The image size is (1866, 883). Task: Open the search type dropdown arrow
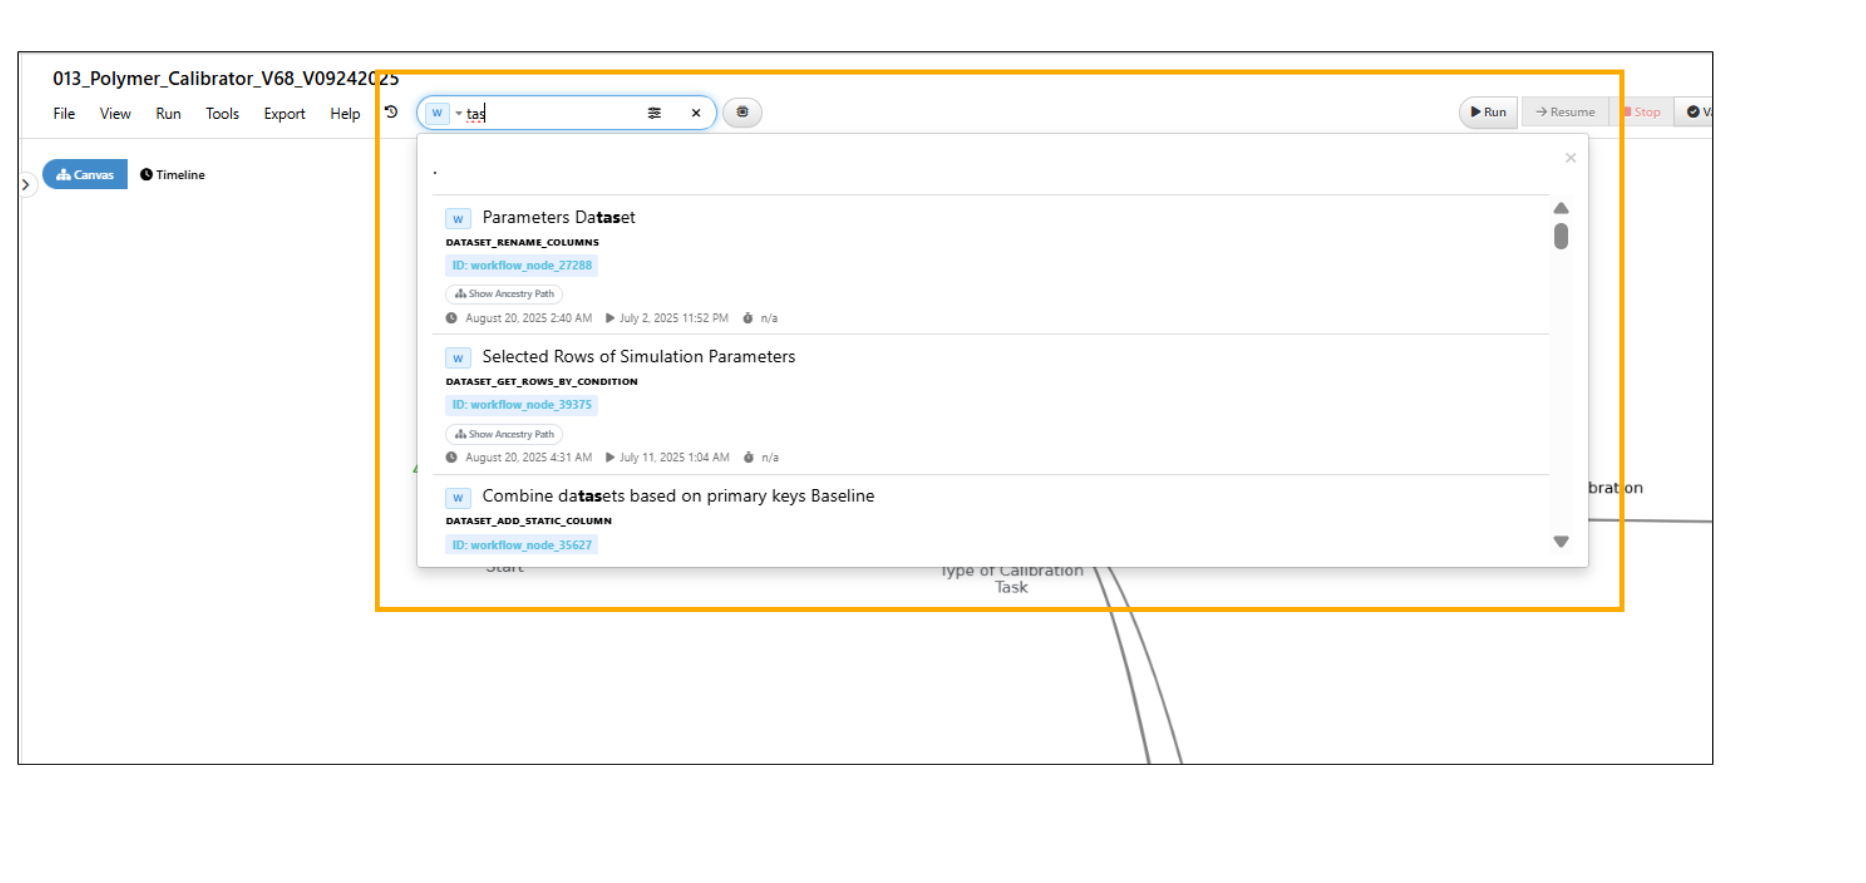coord(459,113)
